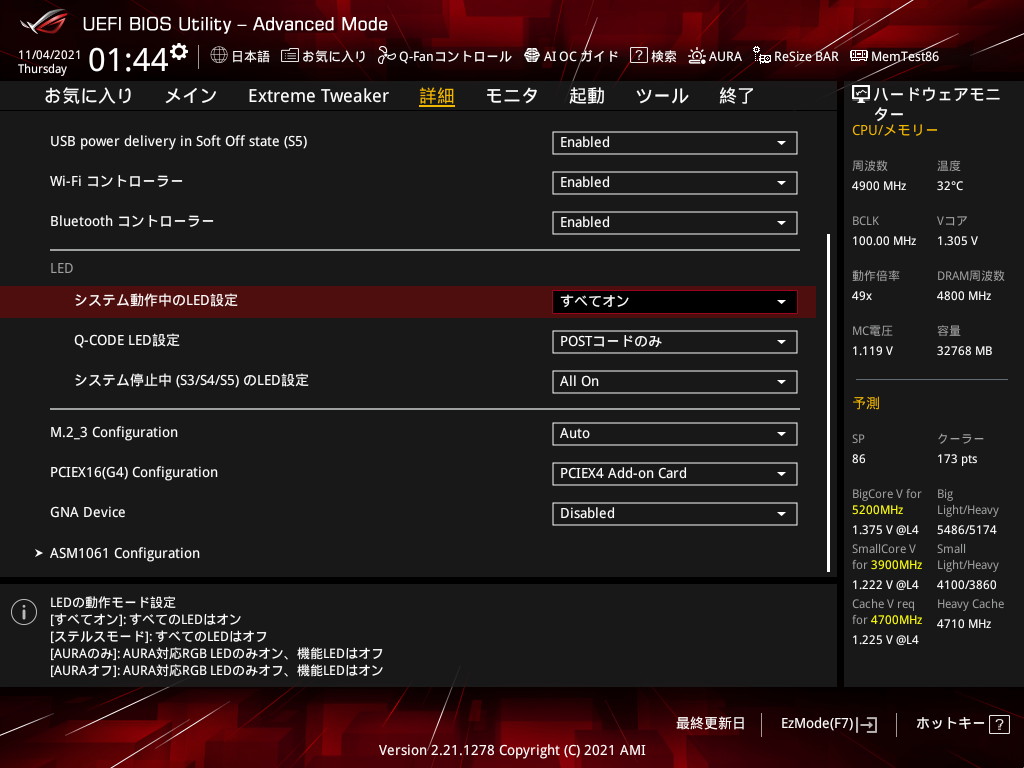The image size is (1024, 768).
Task: Toggle ReSize BAR icon
Action: pyautogui.click(x=761, y=56)
